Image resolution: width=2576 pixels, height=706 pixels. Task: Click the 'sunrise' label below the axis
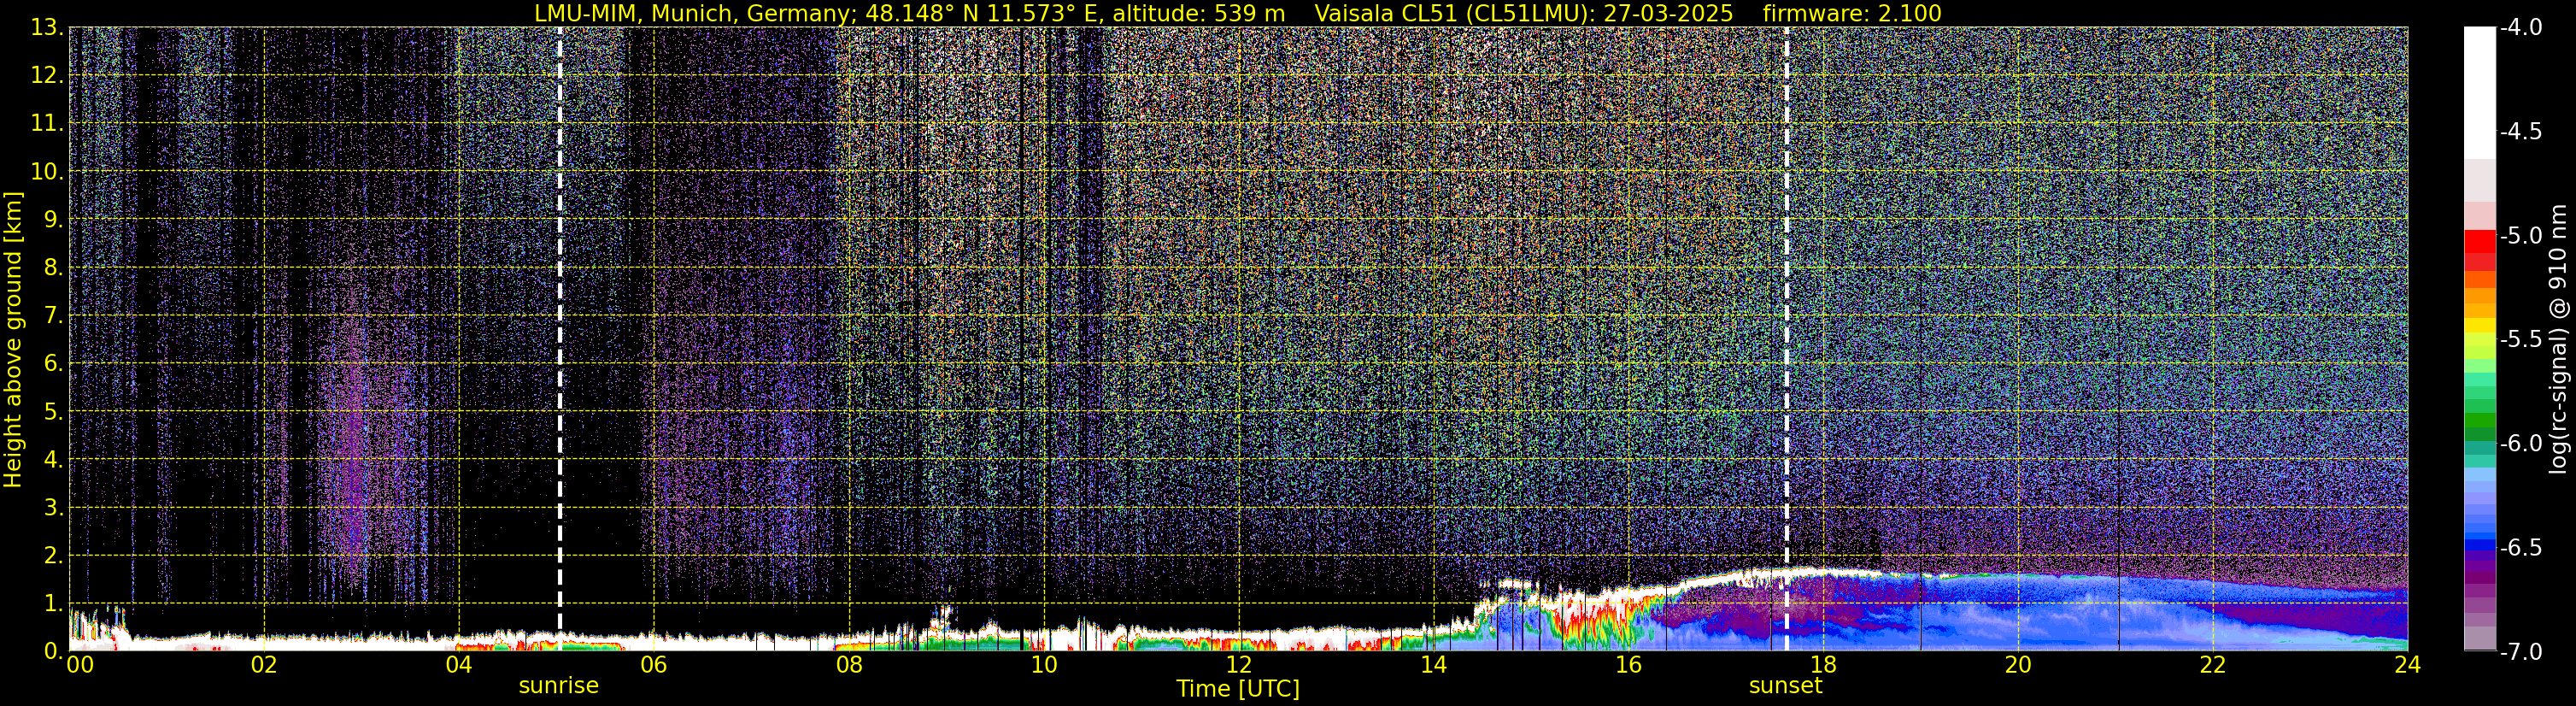(558, 685)
